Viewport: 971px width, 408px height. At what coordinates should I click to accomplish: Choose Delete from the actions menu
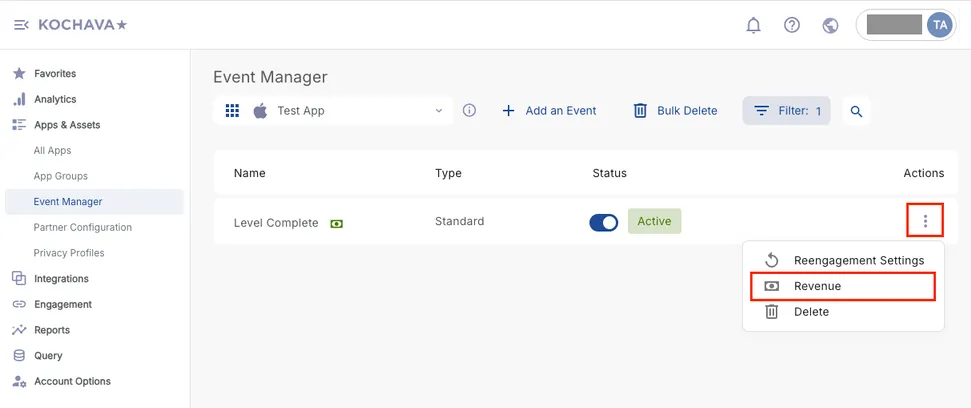pyautogui.click(x=843, y=312)
